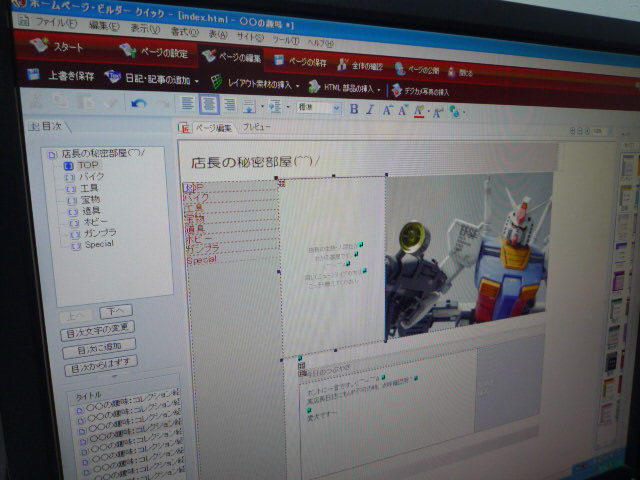
Task: Select 道具 page in tree
Action: pyautogui.click(x=84, y=211)
